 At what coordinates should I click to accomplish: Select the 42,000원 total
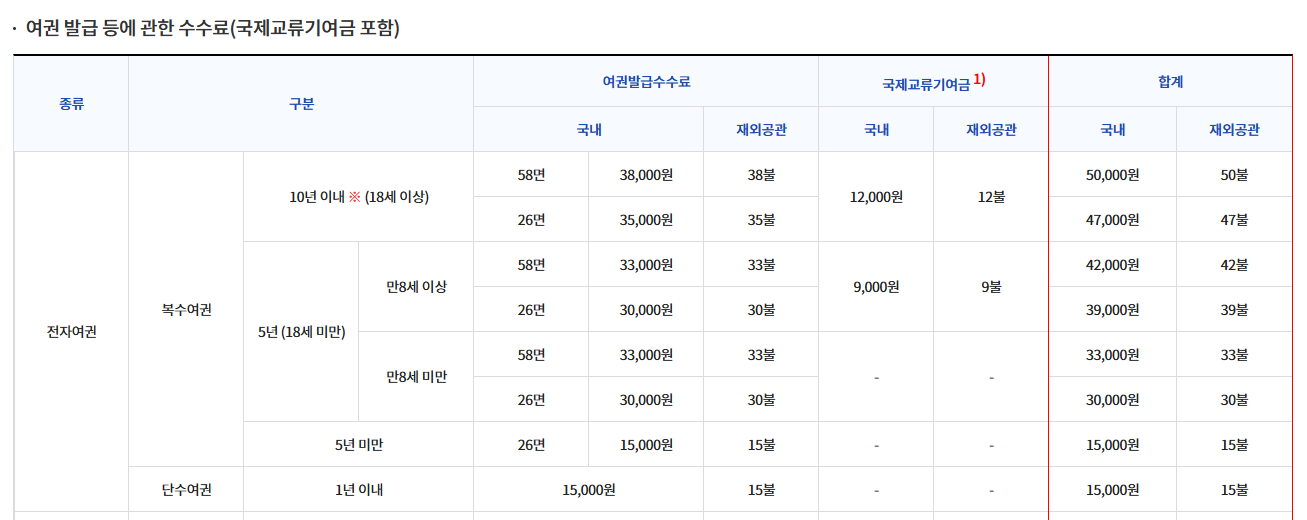[1113, 264]
